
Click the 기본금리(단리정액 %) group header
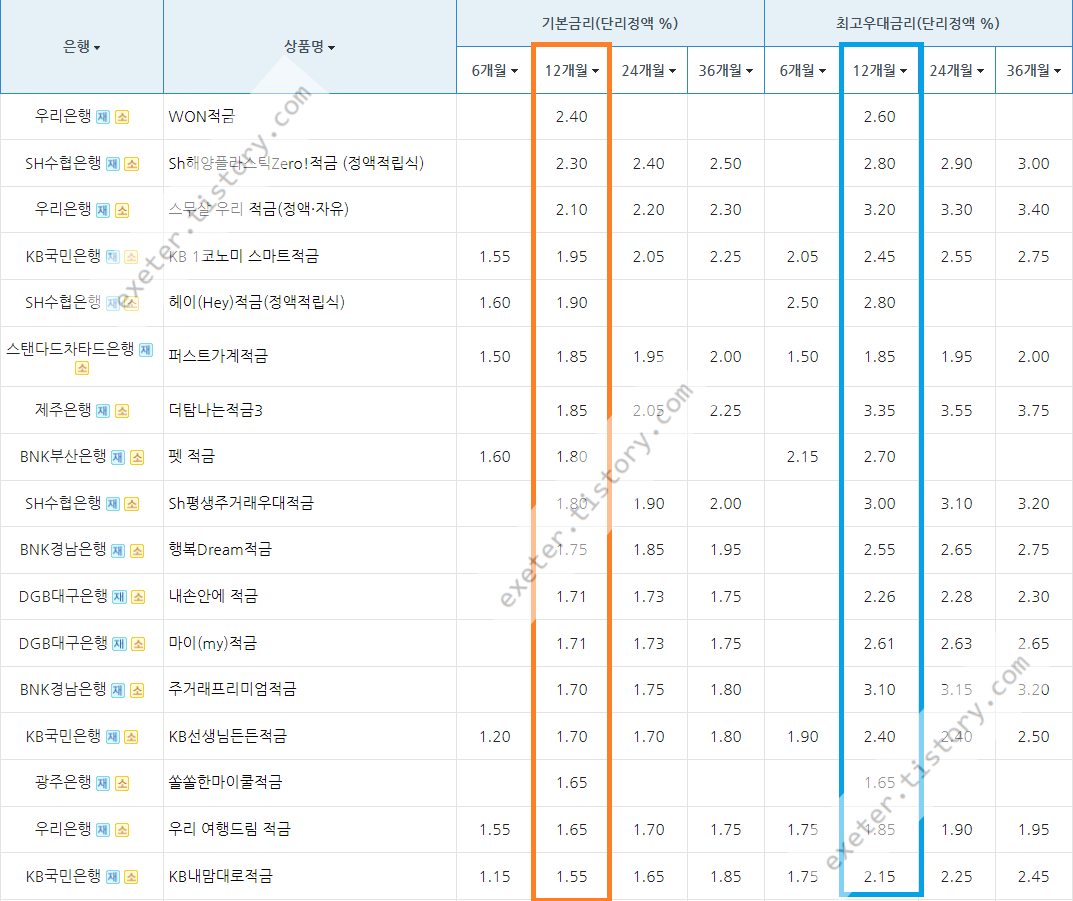pyautogui.click(x=610, y=23)
